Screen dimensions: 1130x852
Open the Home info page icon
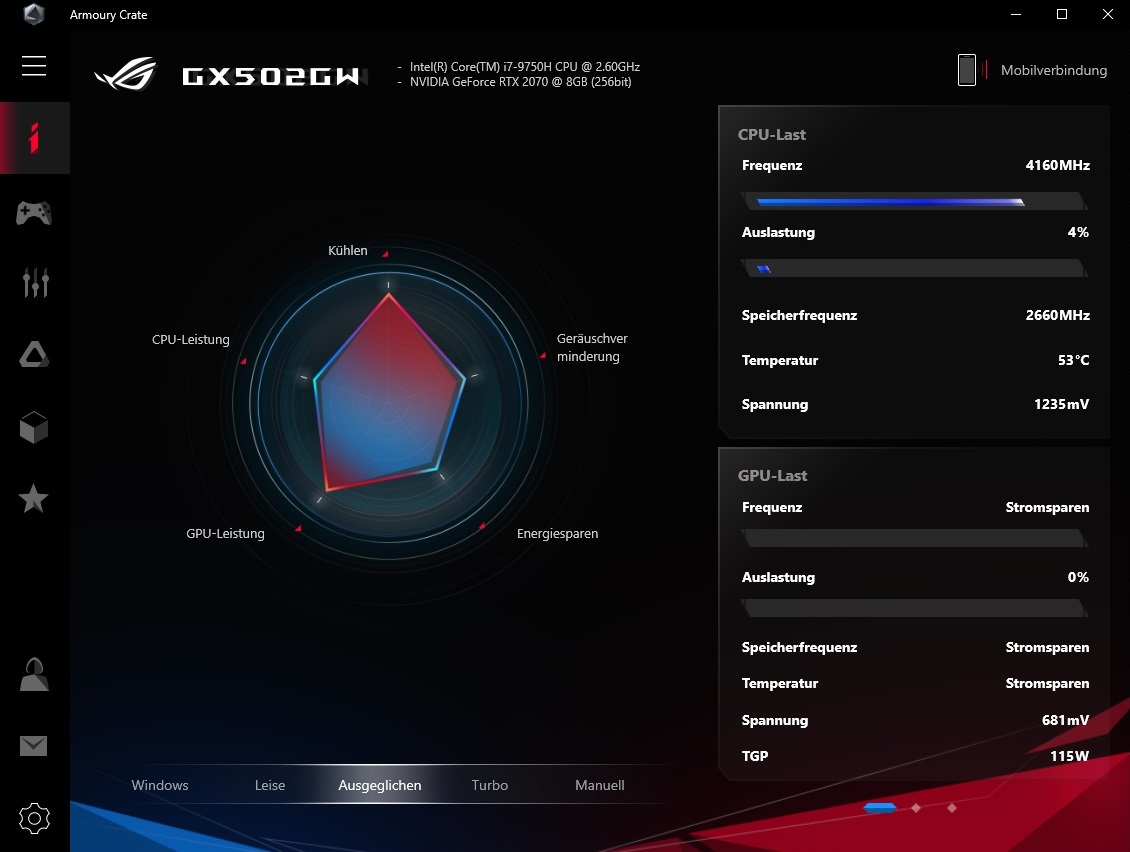(34, 138)
